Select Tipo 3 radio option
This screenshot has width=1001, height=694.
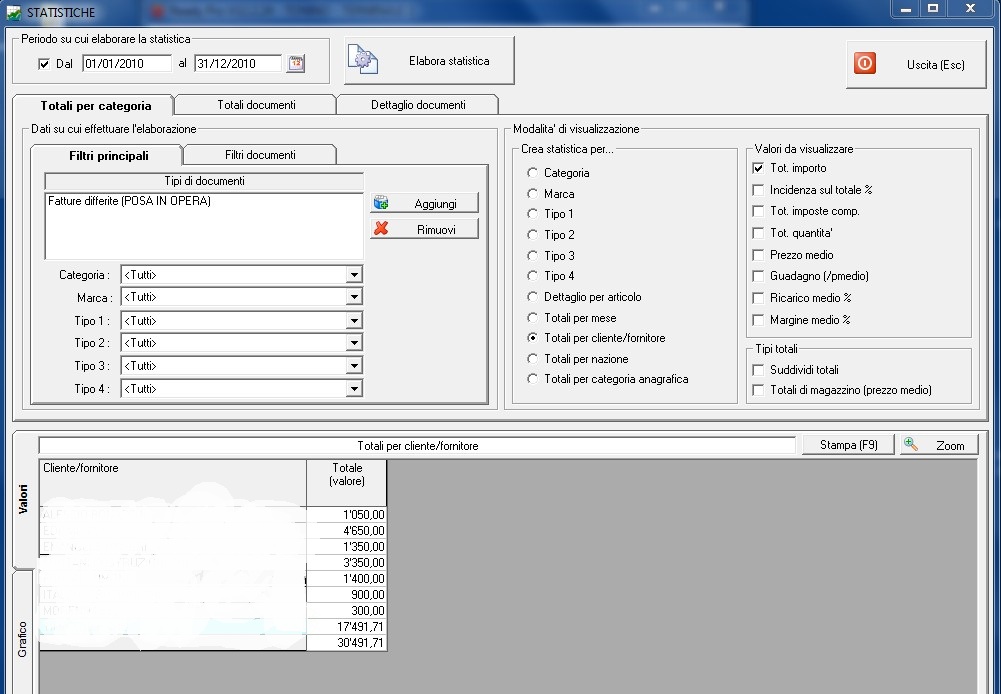[x=532, y=255]
